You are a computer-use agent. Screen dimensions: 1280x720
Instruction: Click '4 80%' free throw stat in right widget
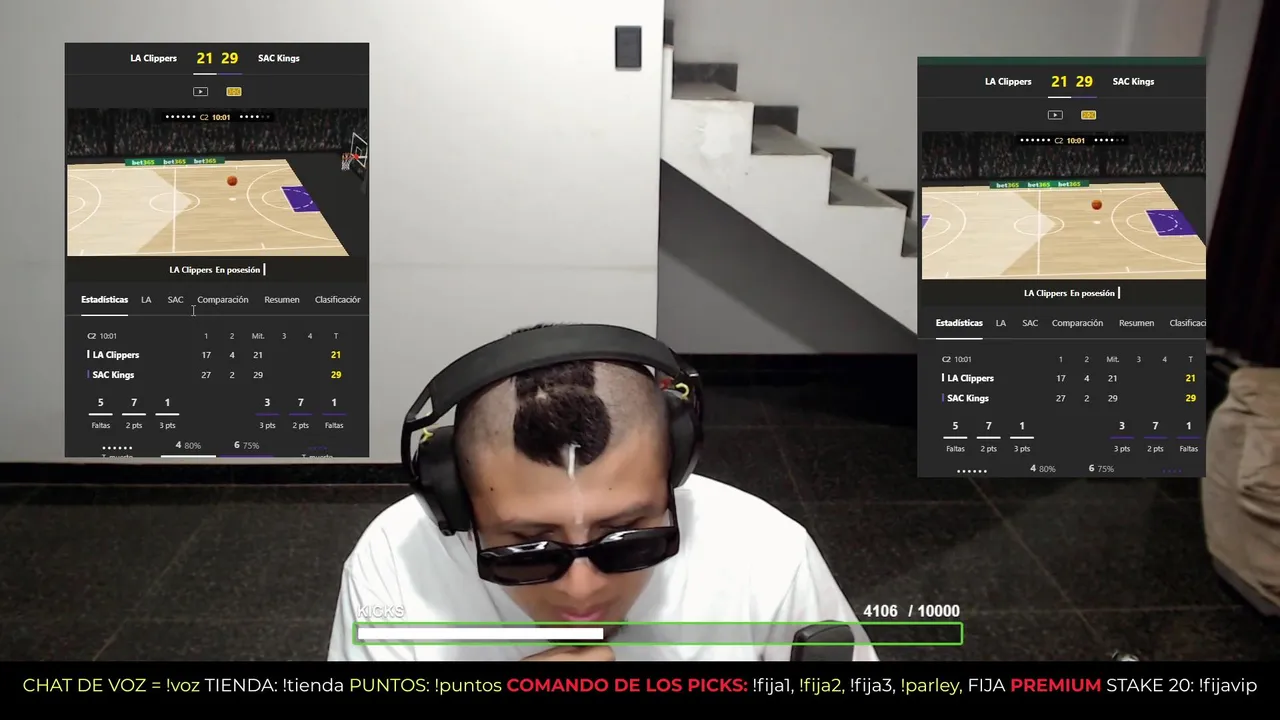[1043, 469]
